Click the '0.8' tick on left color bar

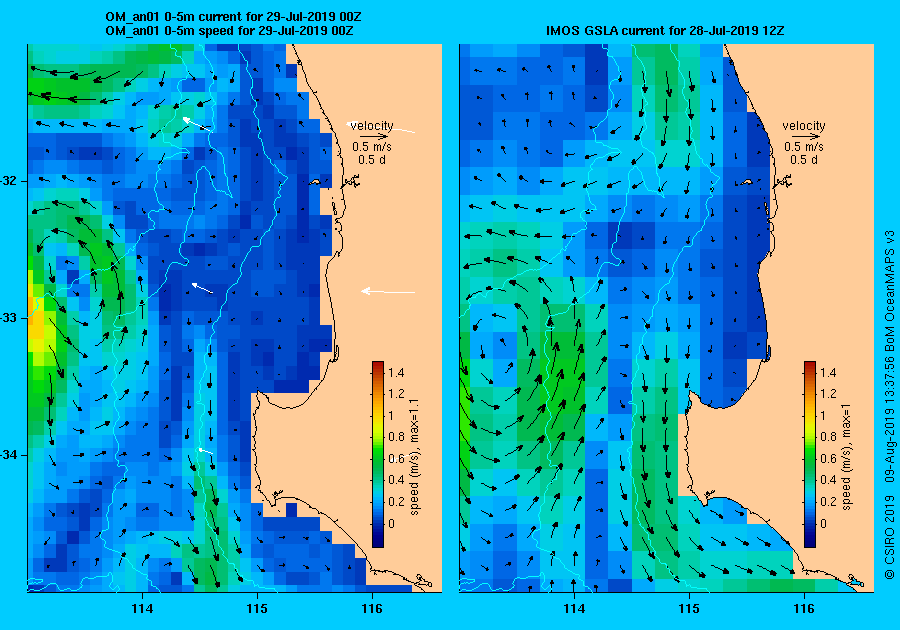coord(396,437)
